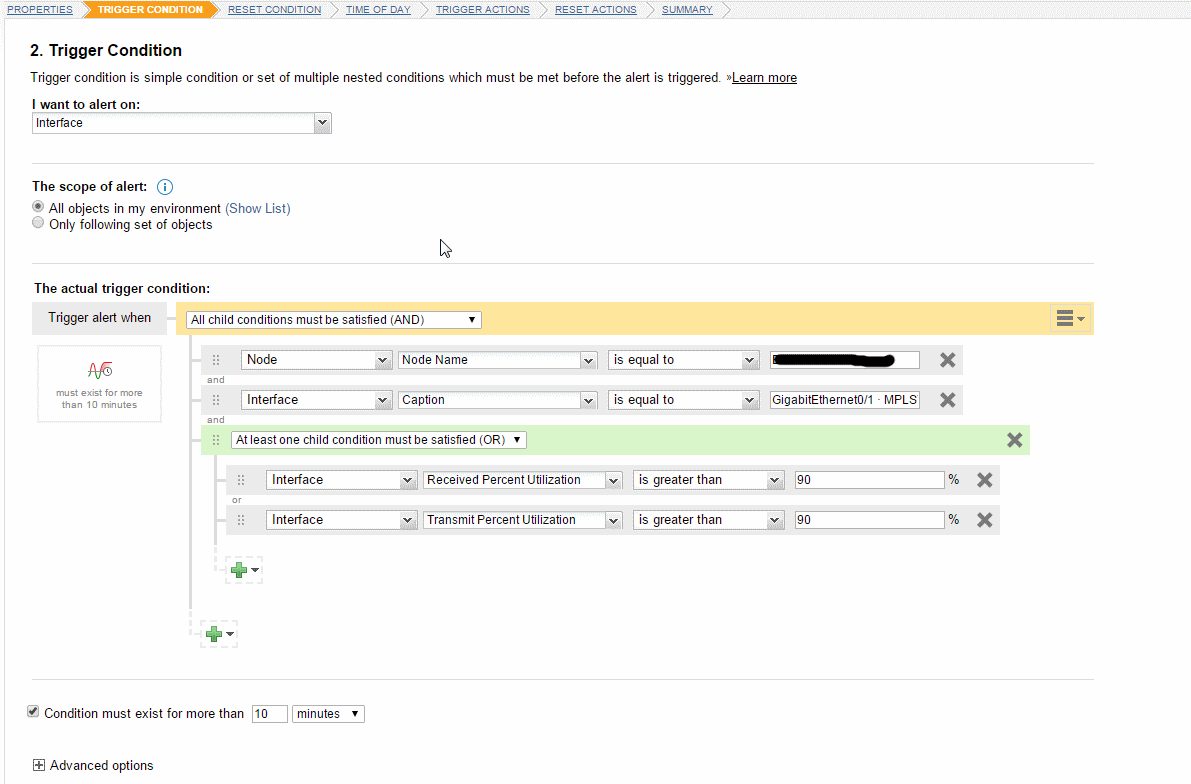This screenshot has height=784, width=1191.
Task: Grab drag handle of Transmit Utilization row
Action: tap(241, 520)
